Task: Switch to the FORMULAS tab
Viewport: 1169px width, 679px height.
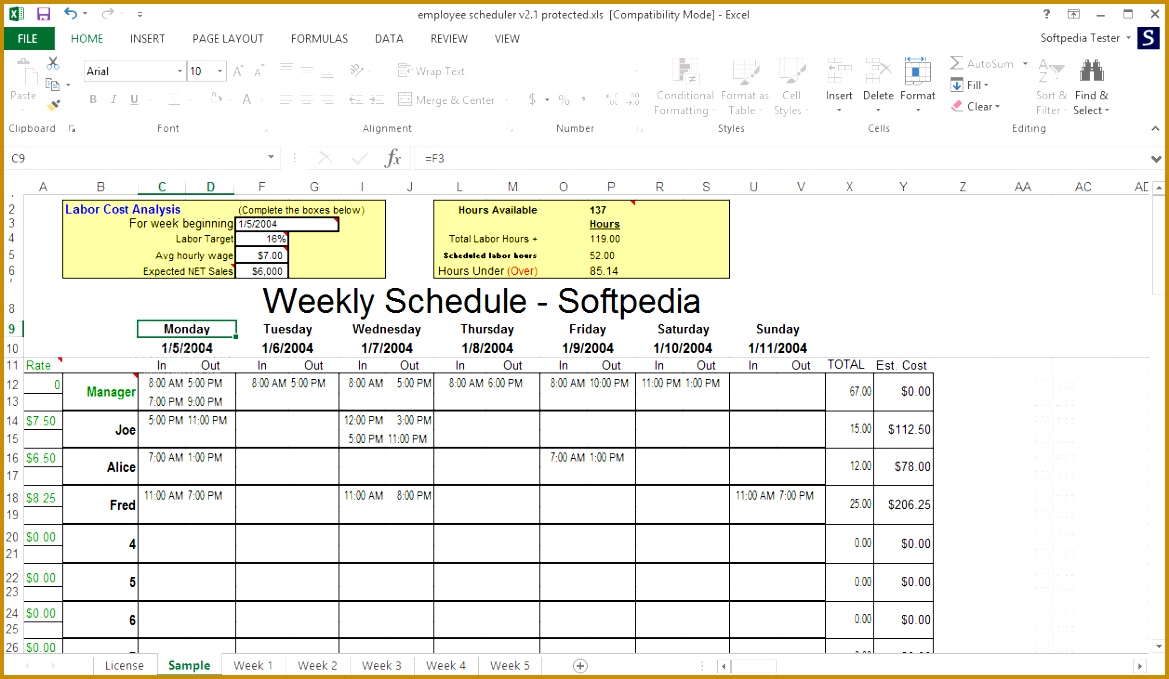Action: coord(319,39)
